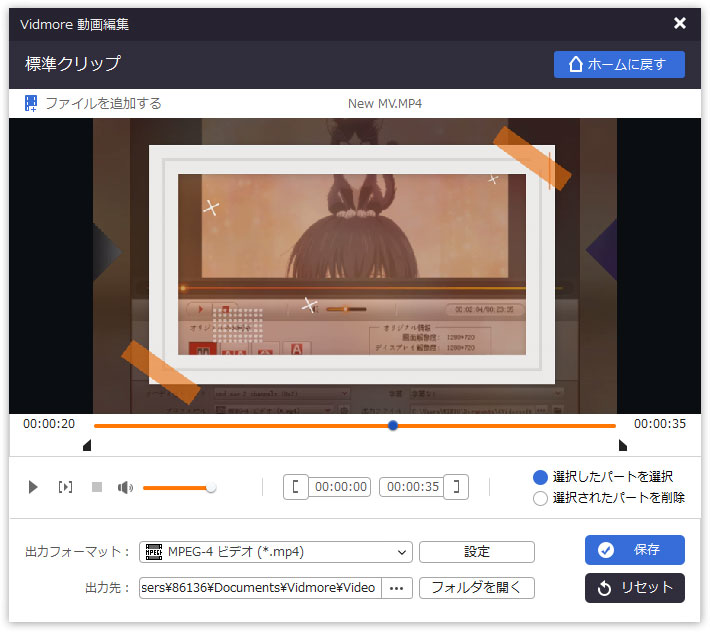Viewport: 710px width, 632px height.
Task: Open the output format dropdown
Action: click(276, 552)
